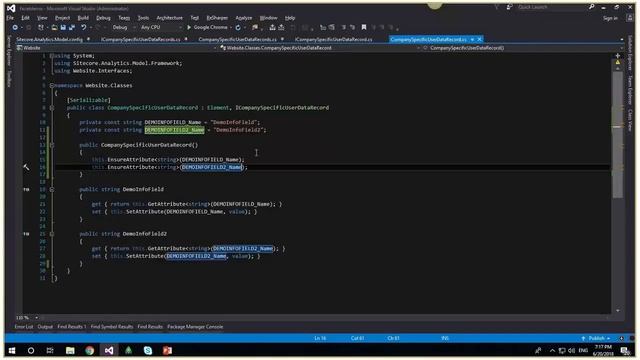640x360 pixels.
Task: Click the Save All icon
Action: click(72, 27)
